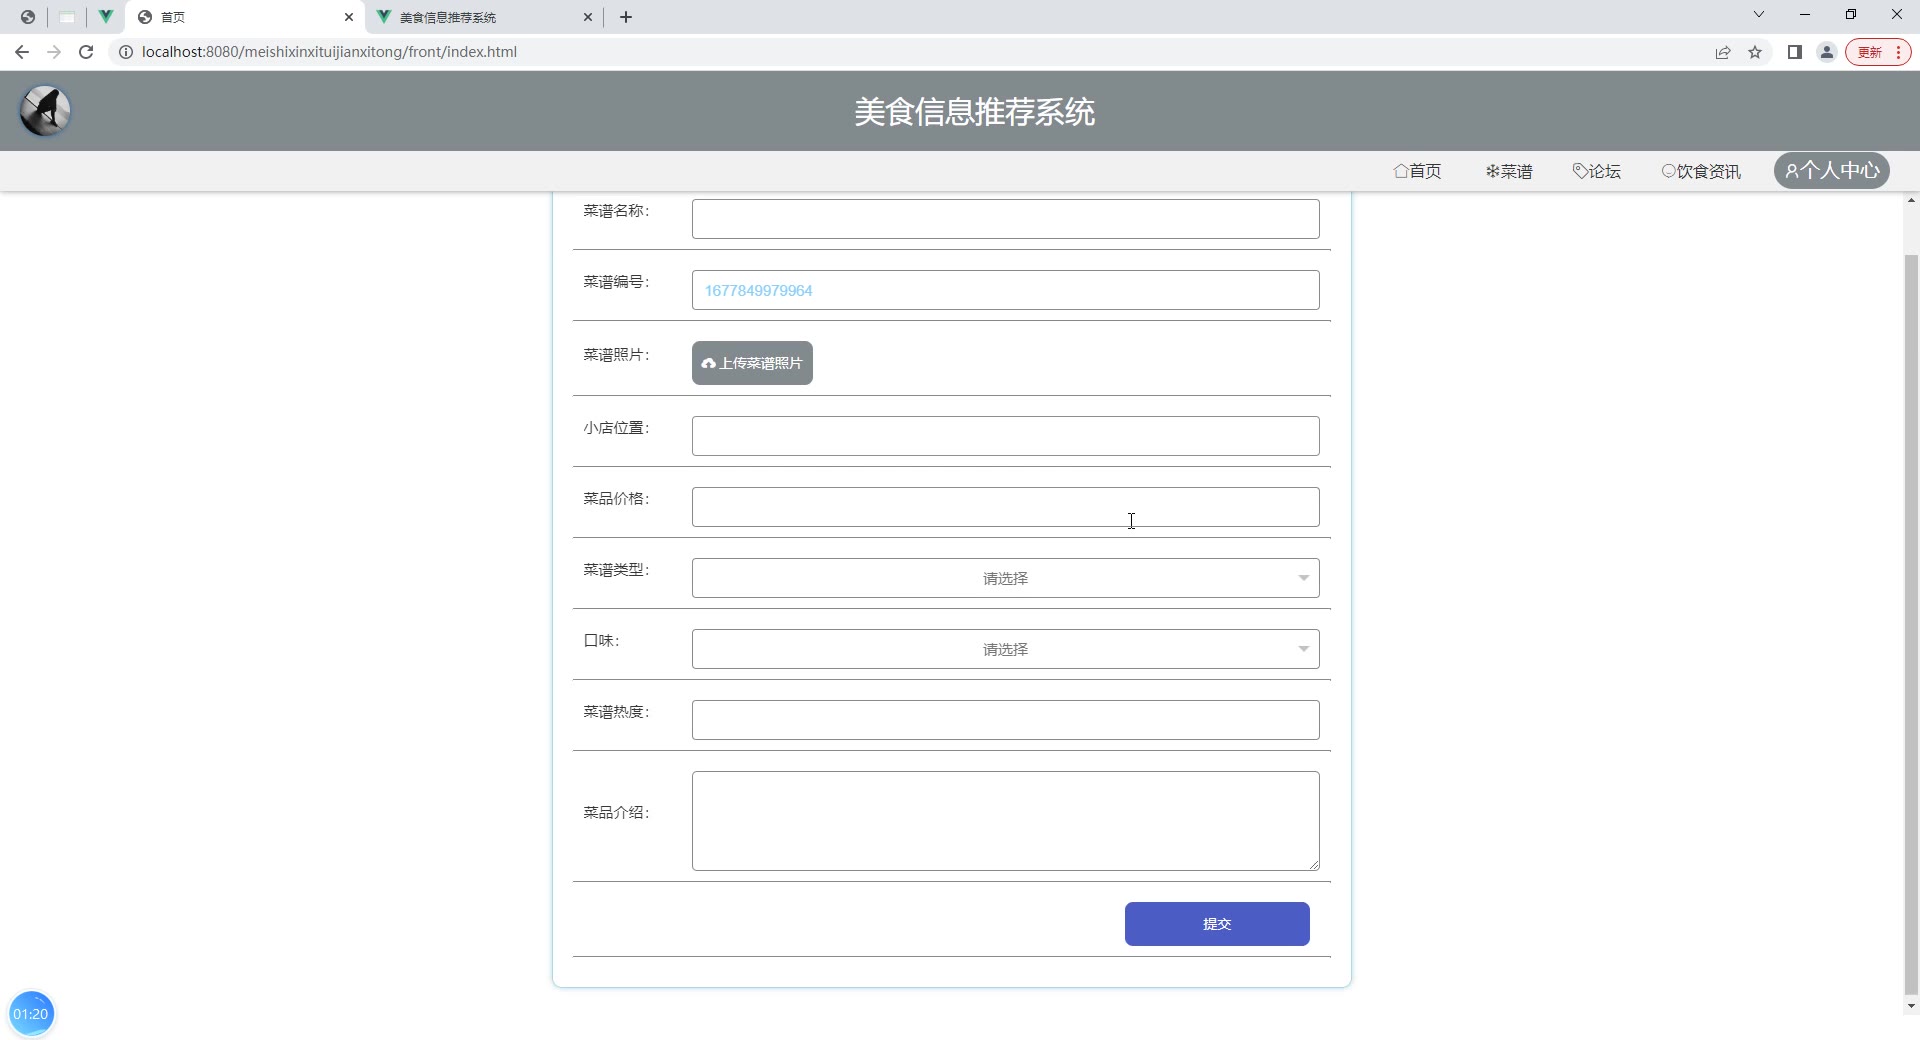Screen dimensions: 1920x1040
Task: Click the scrollbar down arrow
Action: coord(1911,1006)
